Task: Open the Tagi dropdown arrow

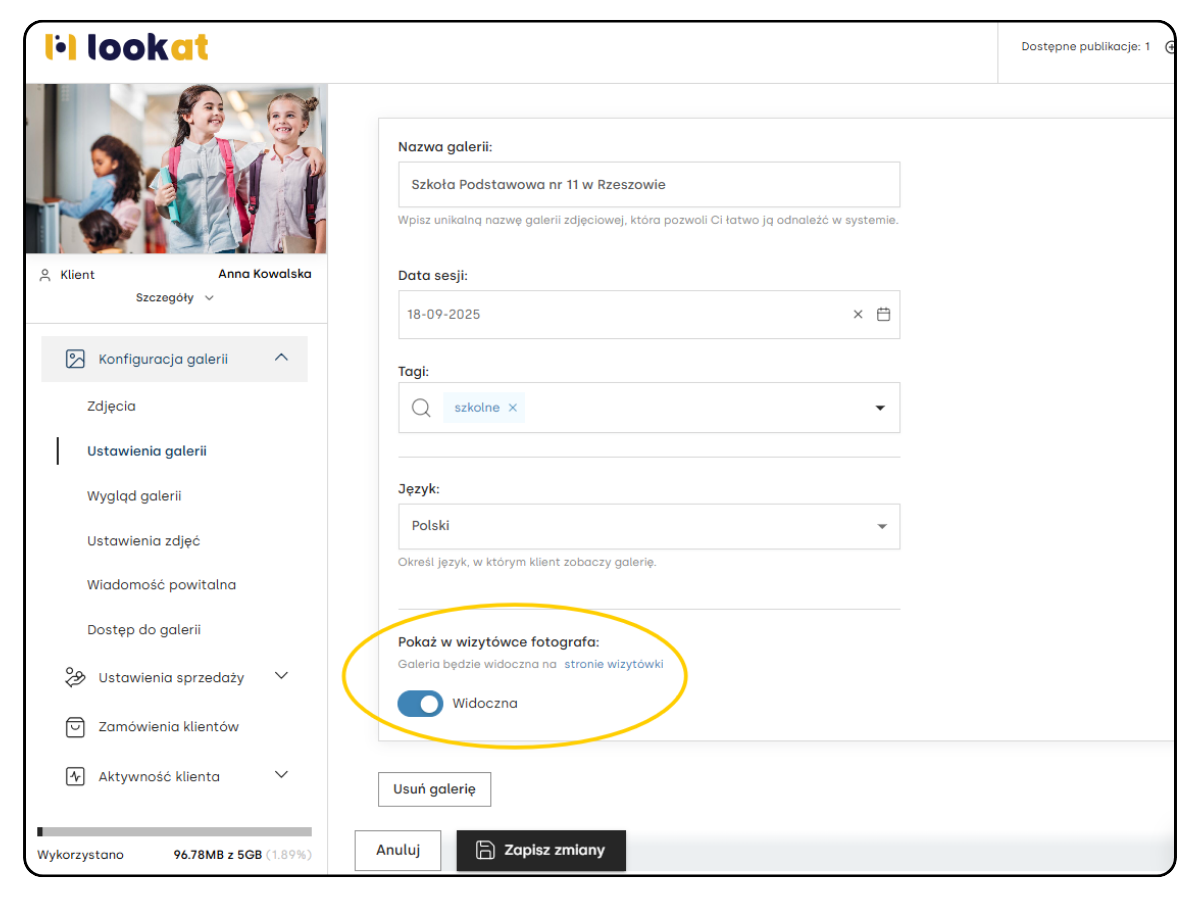Action: (880, 408)
